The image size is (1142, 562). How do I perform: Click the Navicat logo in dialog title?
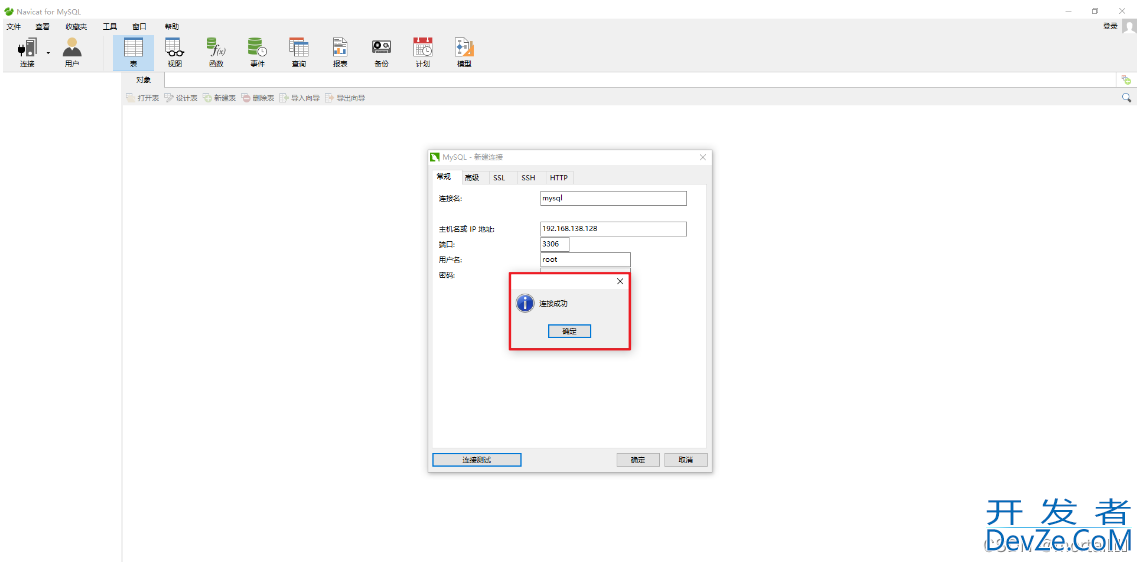[435, 157]
